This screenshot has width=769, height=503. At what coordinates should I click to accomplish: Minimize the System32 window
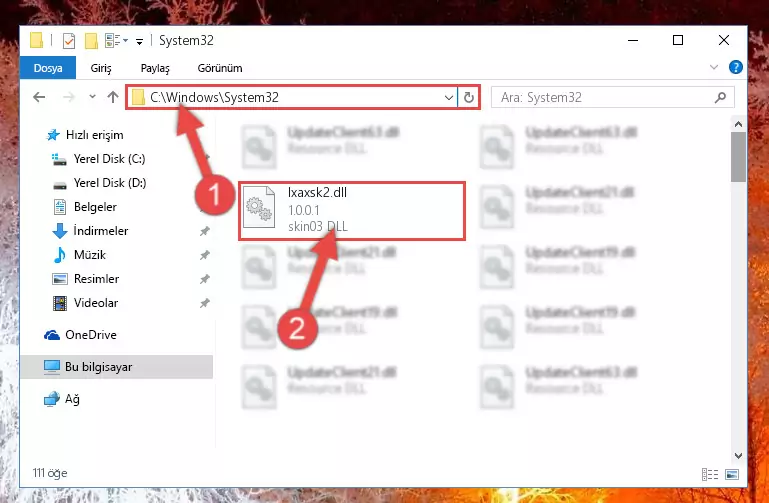click(633, 40)
